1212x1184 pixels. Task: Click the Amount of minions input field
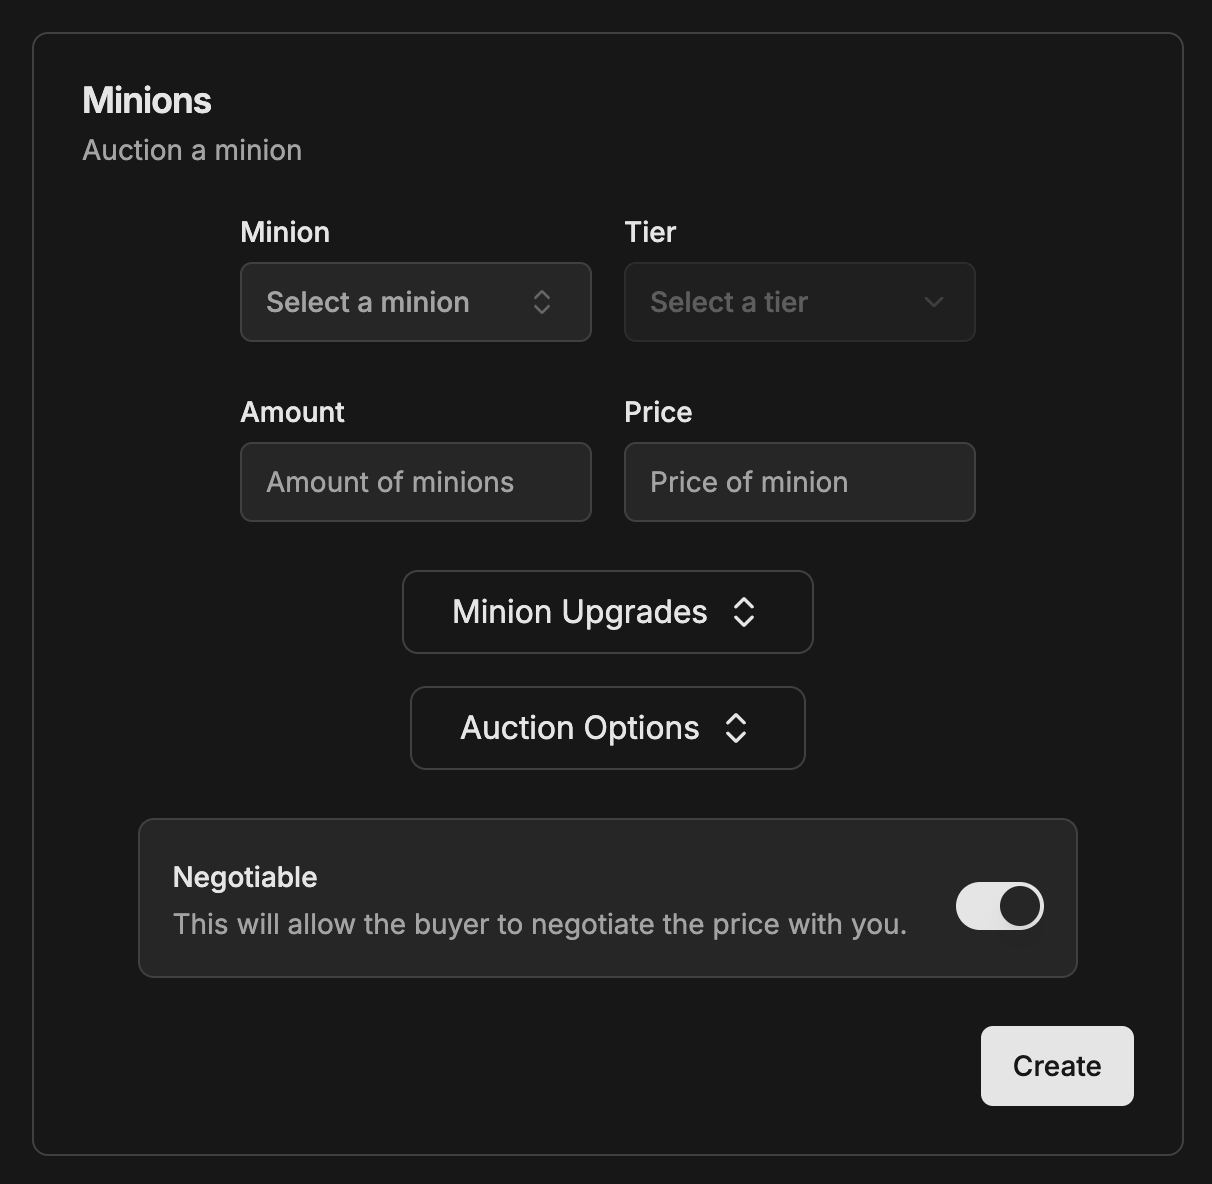[x=415, y=482]
